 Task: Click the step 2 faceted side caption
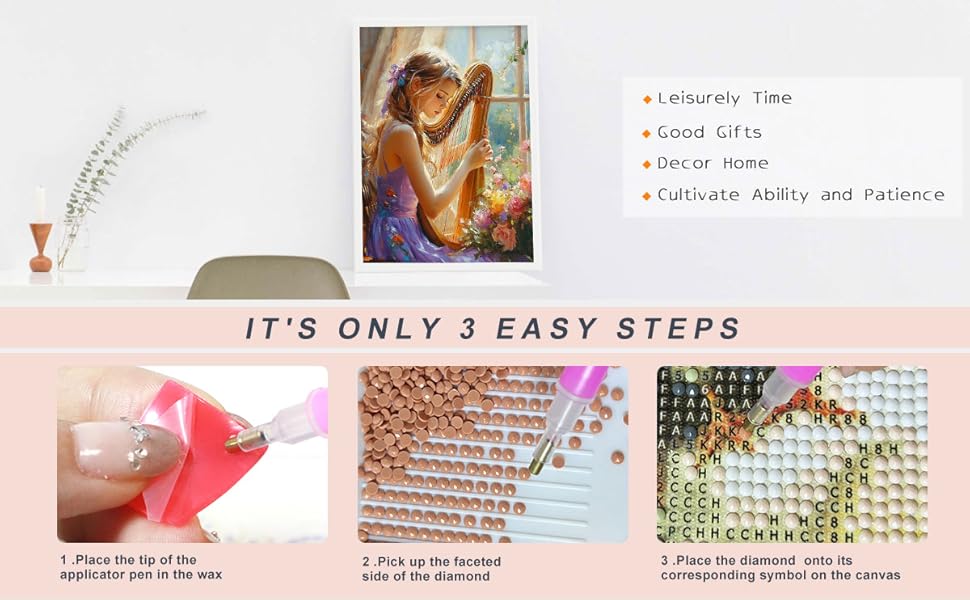[432, 569]
